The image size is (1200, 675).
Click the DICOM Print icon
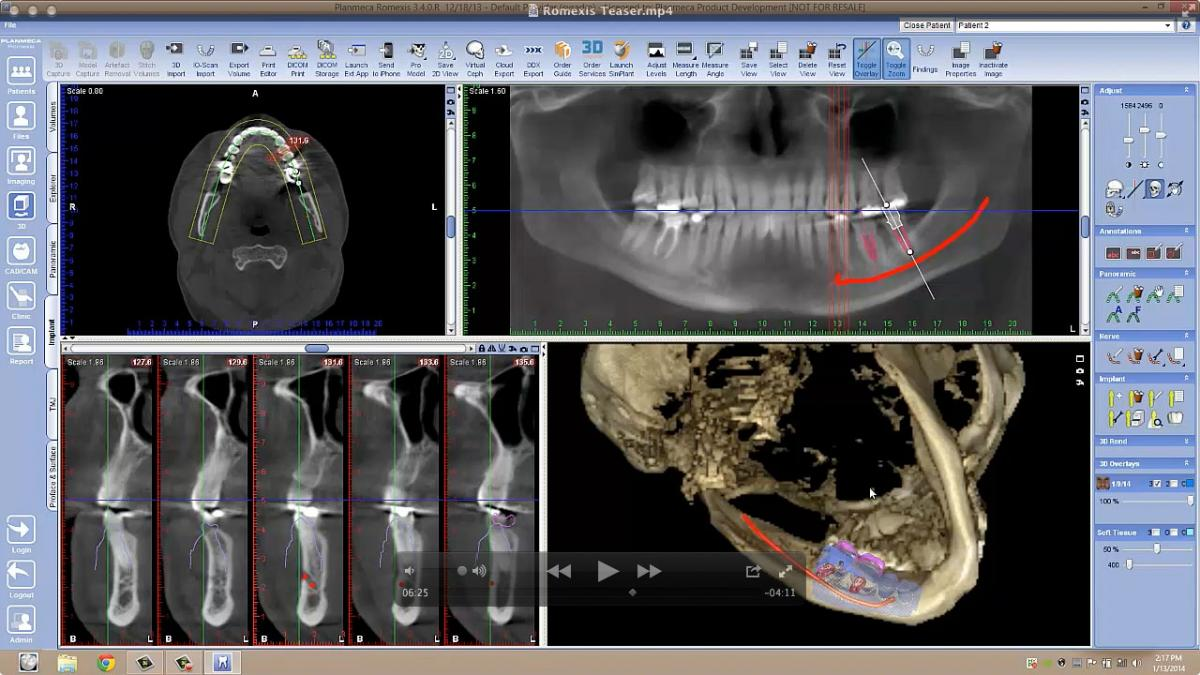(x=297, y=59)
